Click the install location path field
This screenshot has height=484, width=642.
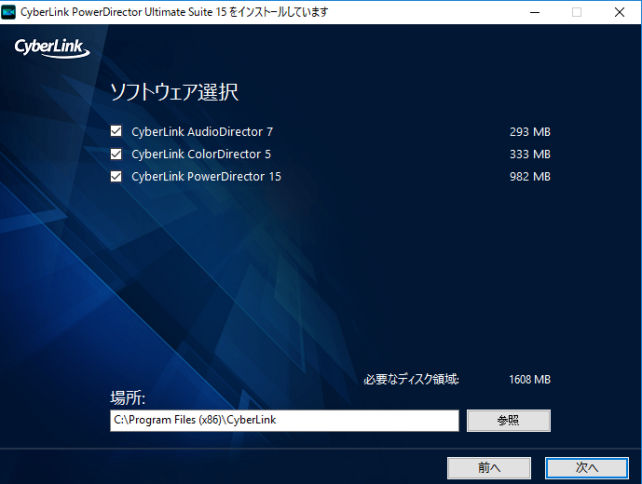(284, 420)
